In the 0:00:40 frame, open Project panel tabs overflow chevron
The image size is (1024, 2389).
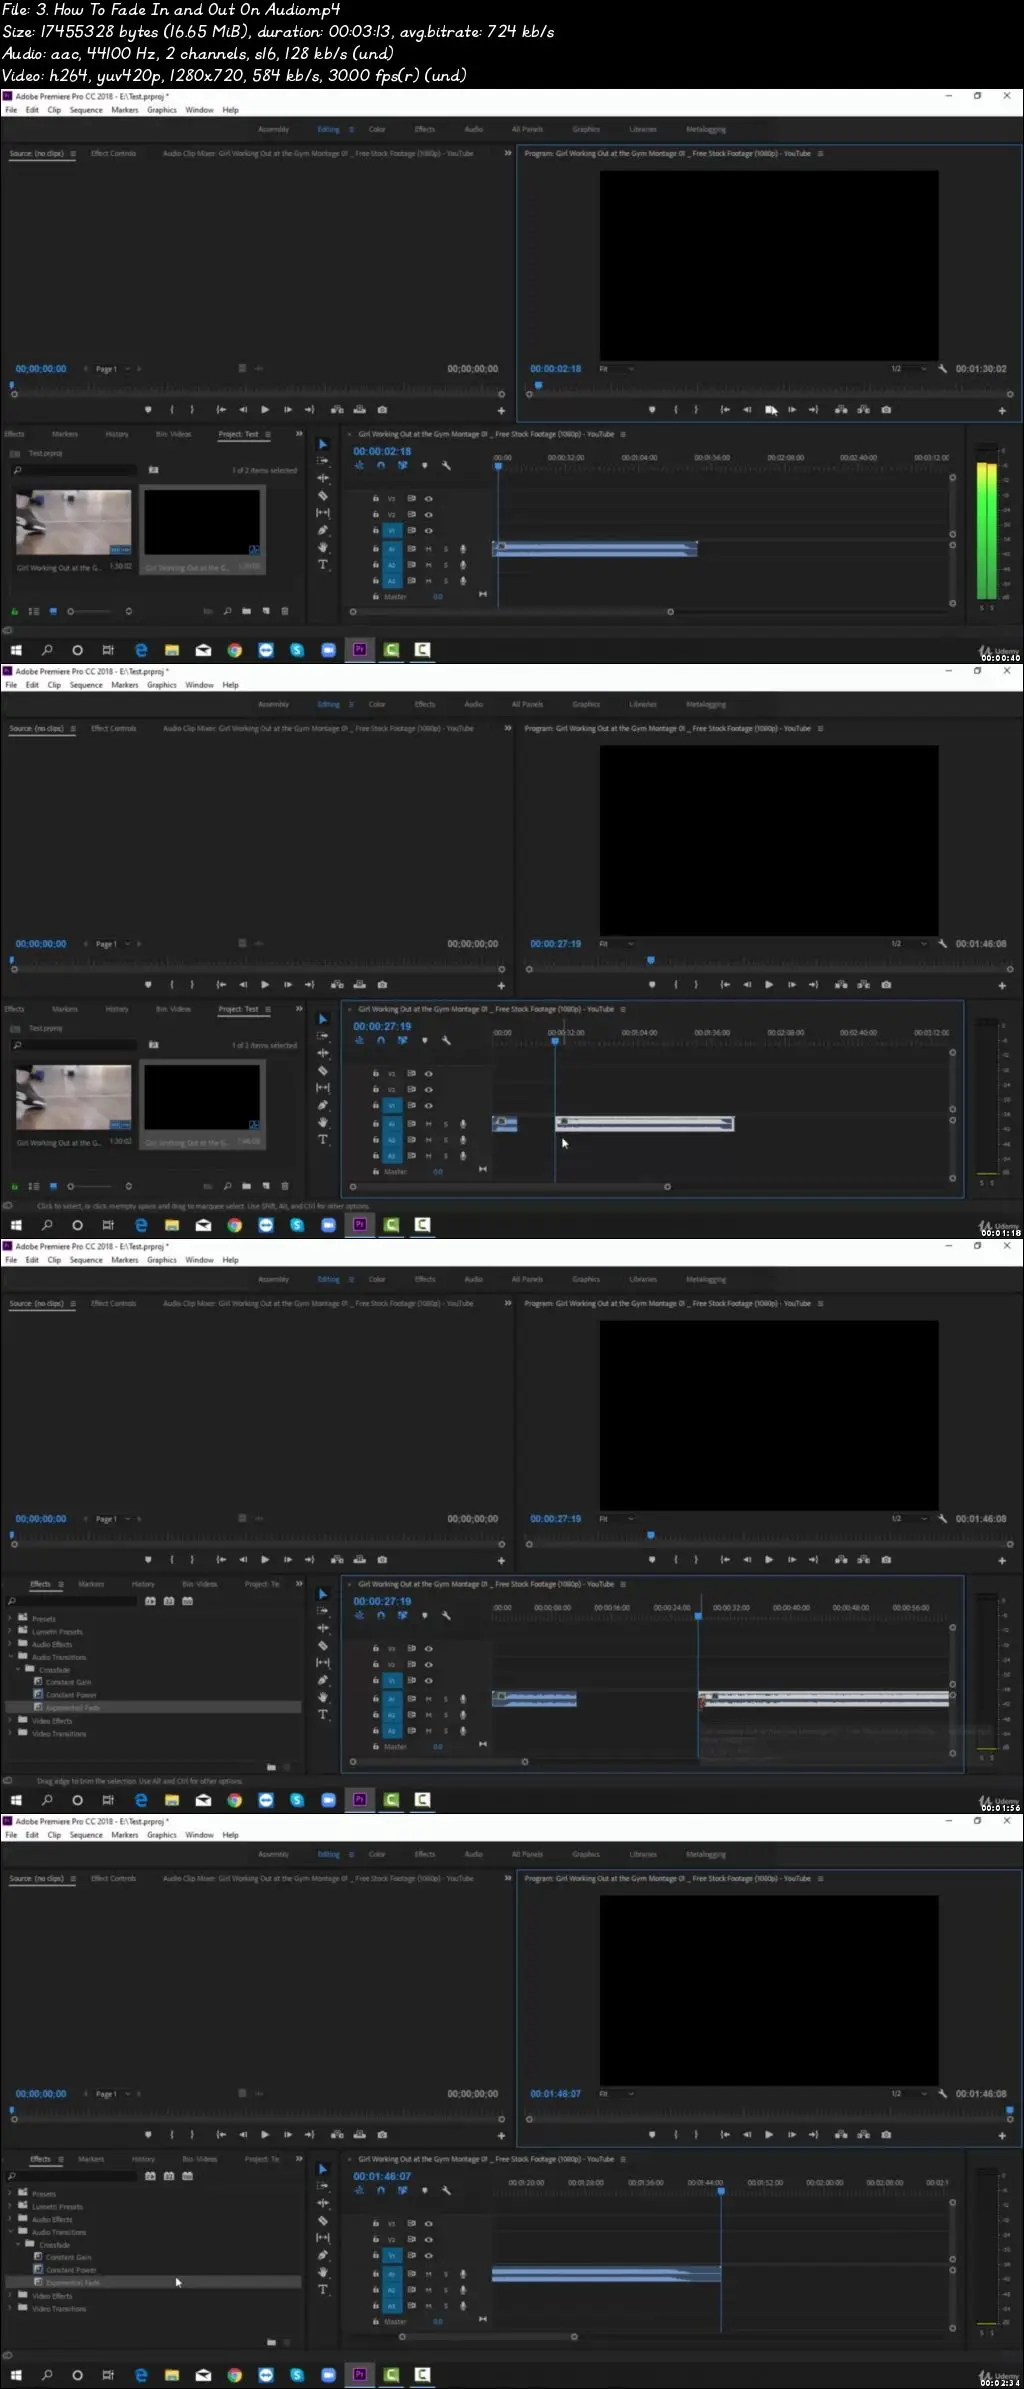pyautogui.click(x=299, y=434)
